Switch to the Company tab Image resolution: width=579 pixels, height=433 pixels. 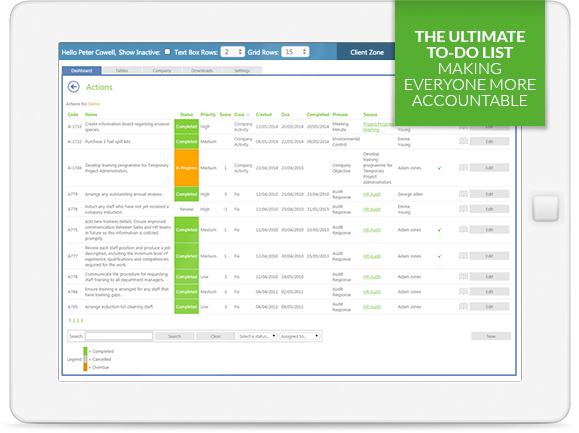click(162, 71)
